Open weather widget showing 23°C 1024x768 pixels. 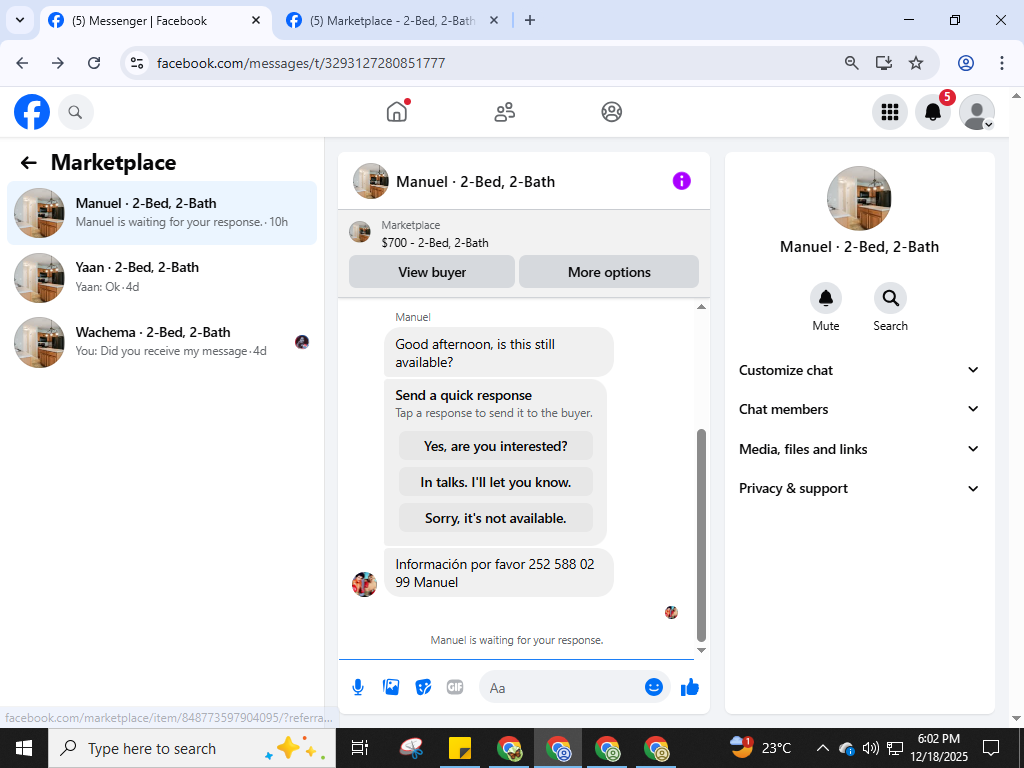pos(760,748)
